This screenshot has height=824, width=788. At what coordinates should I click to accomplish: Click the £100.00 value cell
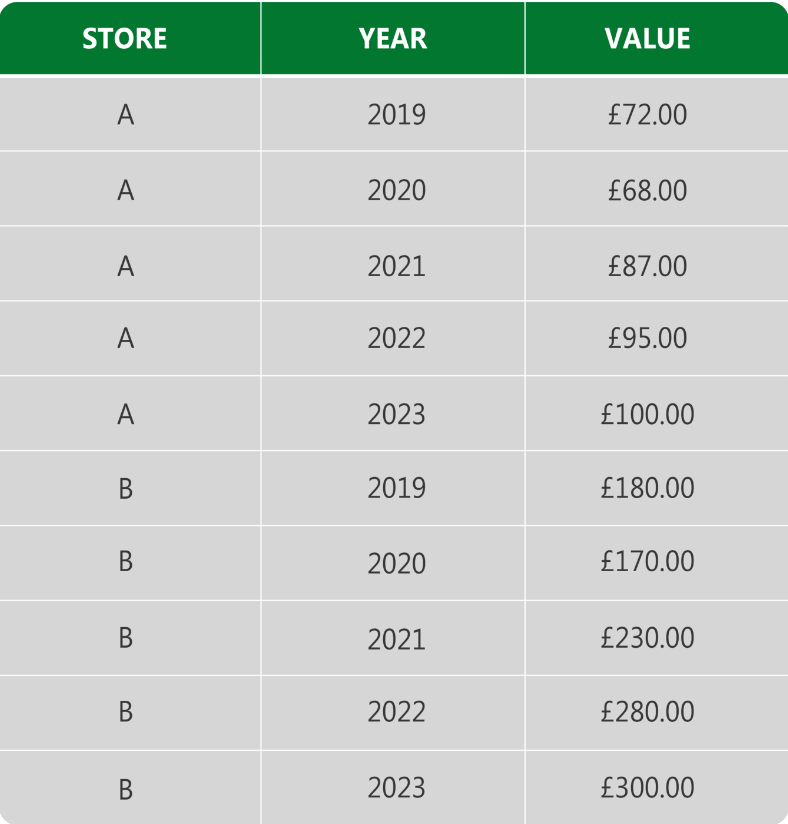[647, 413]
